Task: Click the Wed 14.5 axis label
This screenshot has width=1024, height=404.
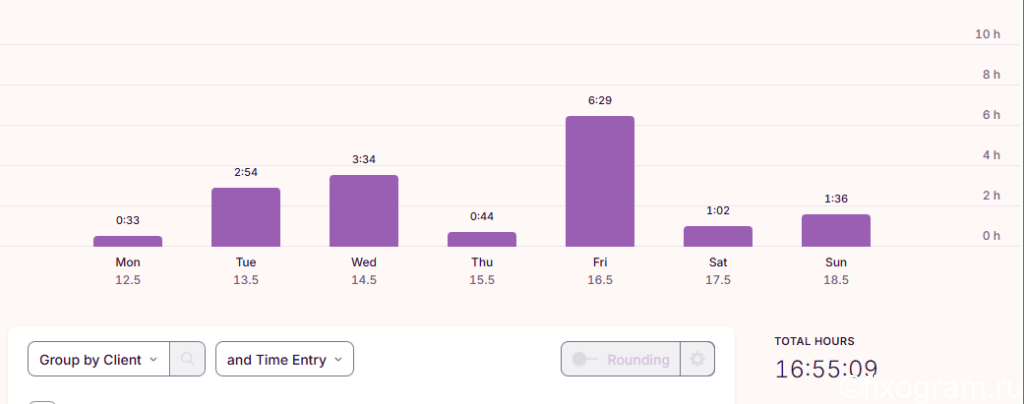Action: coord(364,271)
